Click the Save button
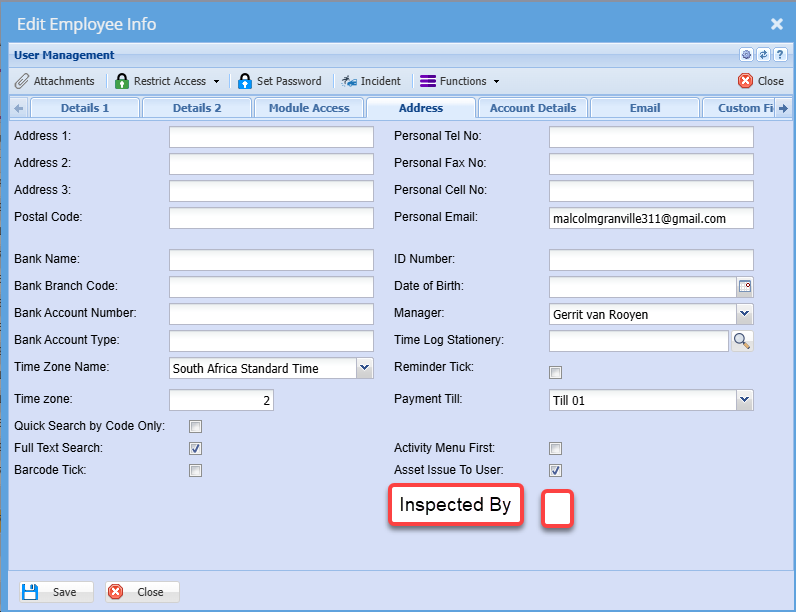This screenshot has width=796, height=612. pyautogui.click(x=51, y=592)
